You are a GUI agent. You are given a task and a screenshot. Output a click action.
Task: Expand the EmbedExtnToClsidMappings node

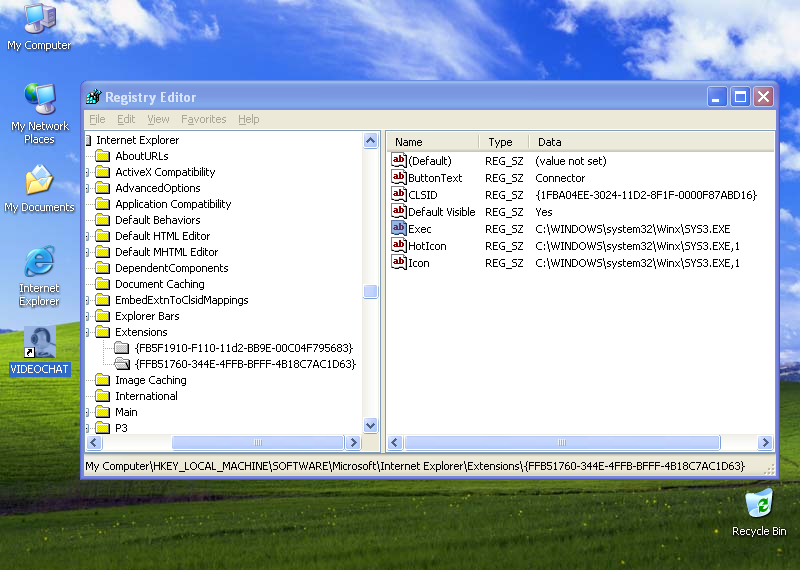[88, 300]
